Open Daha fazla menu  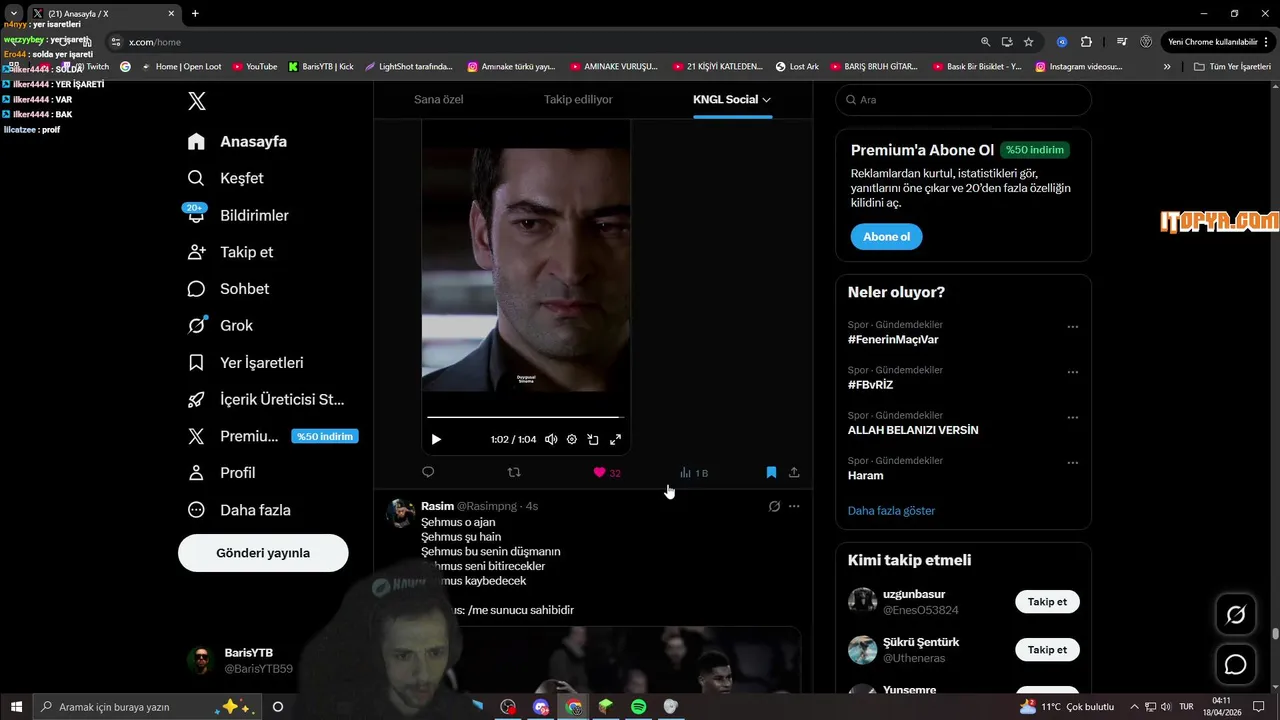tap(239, 509)
